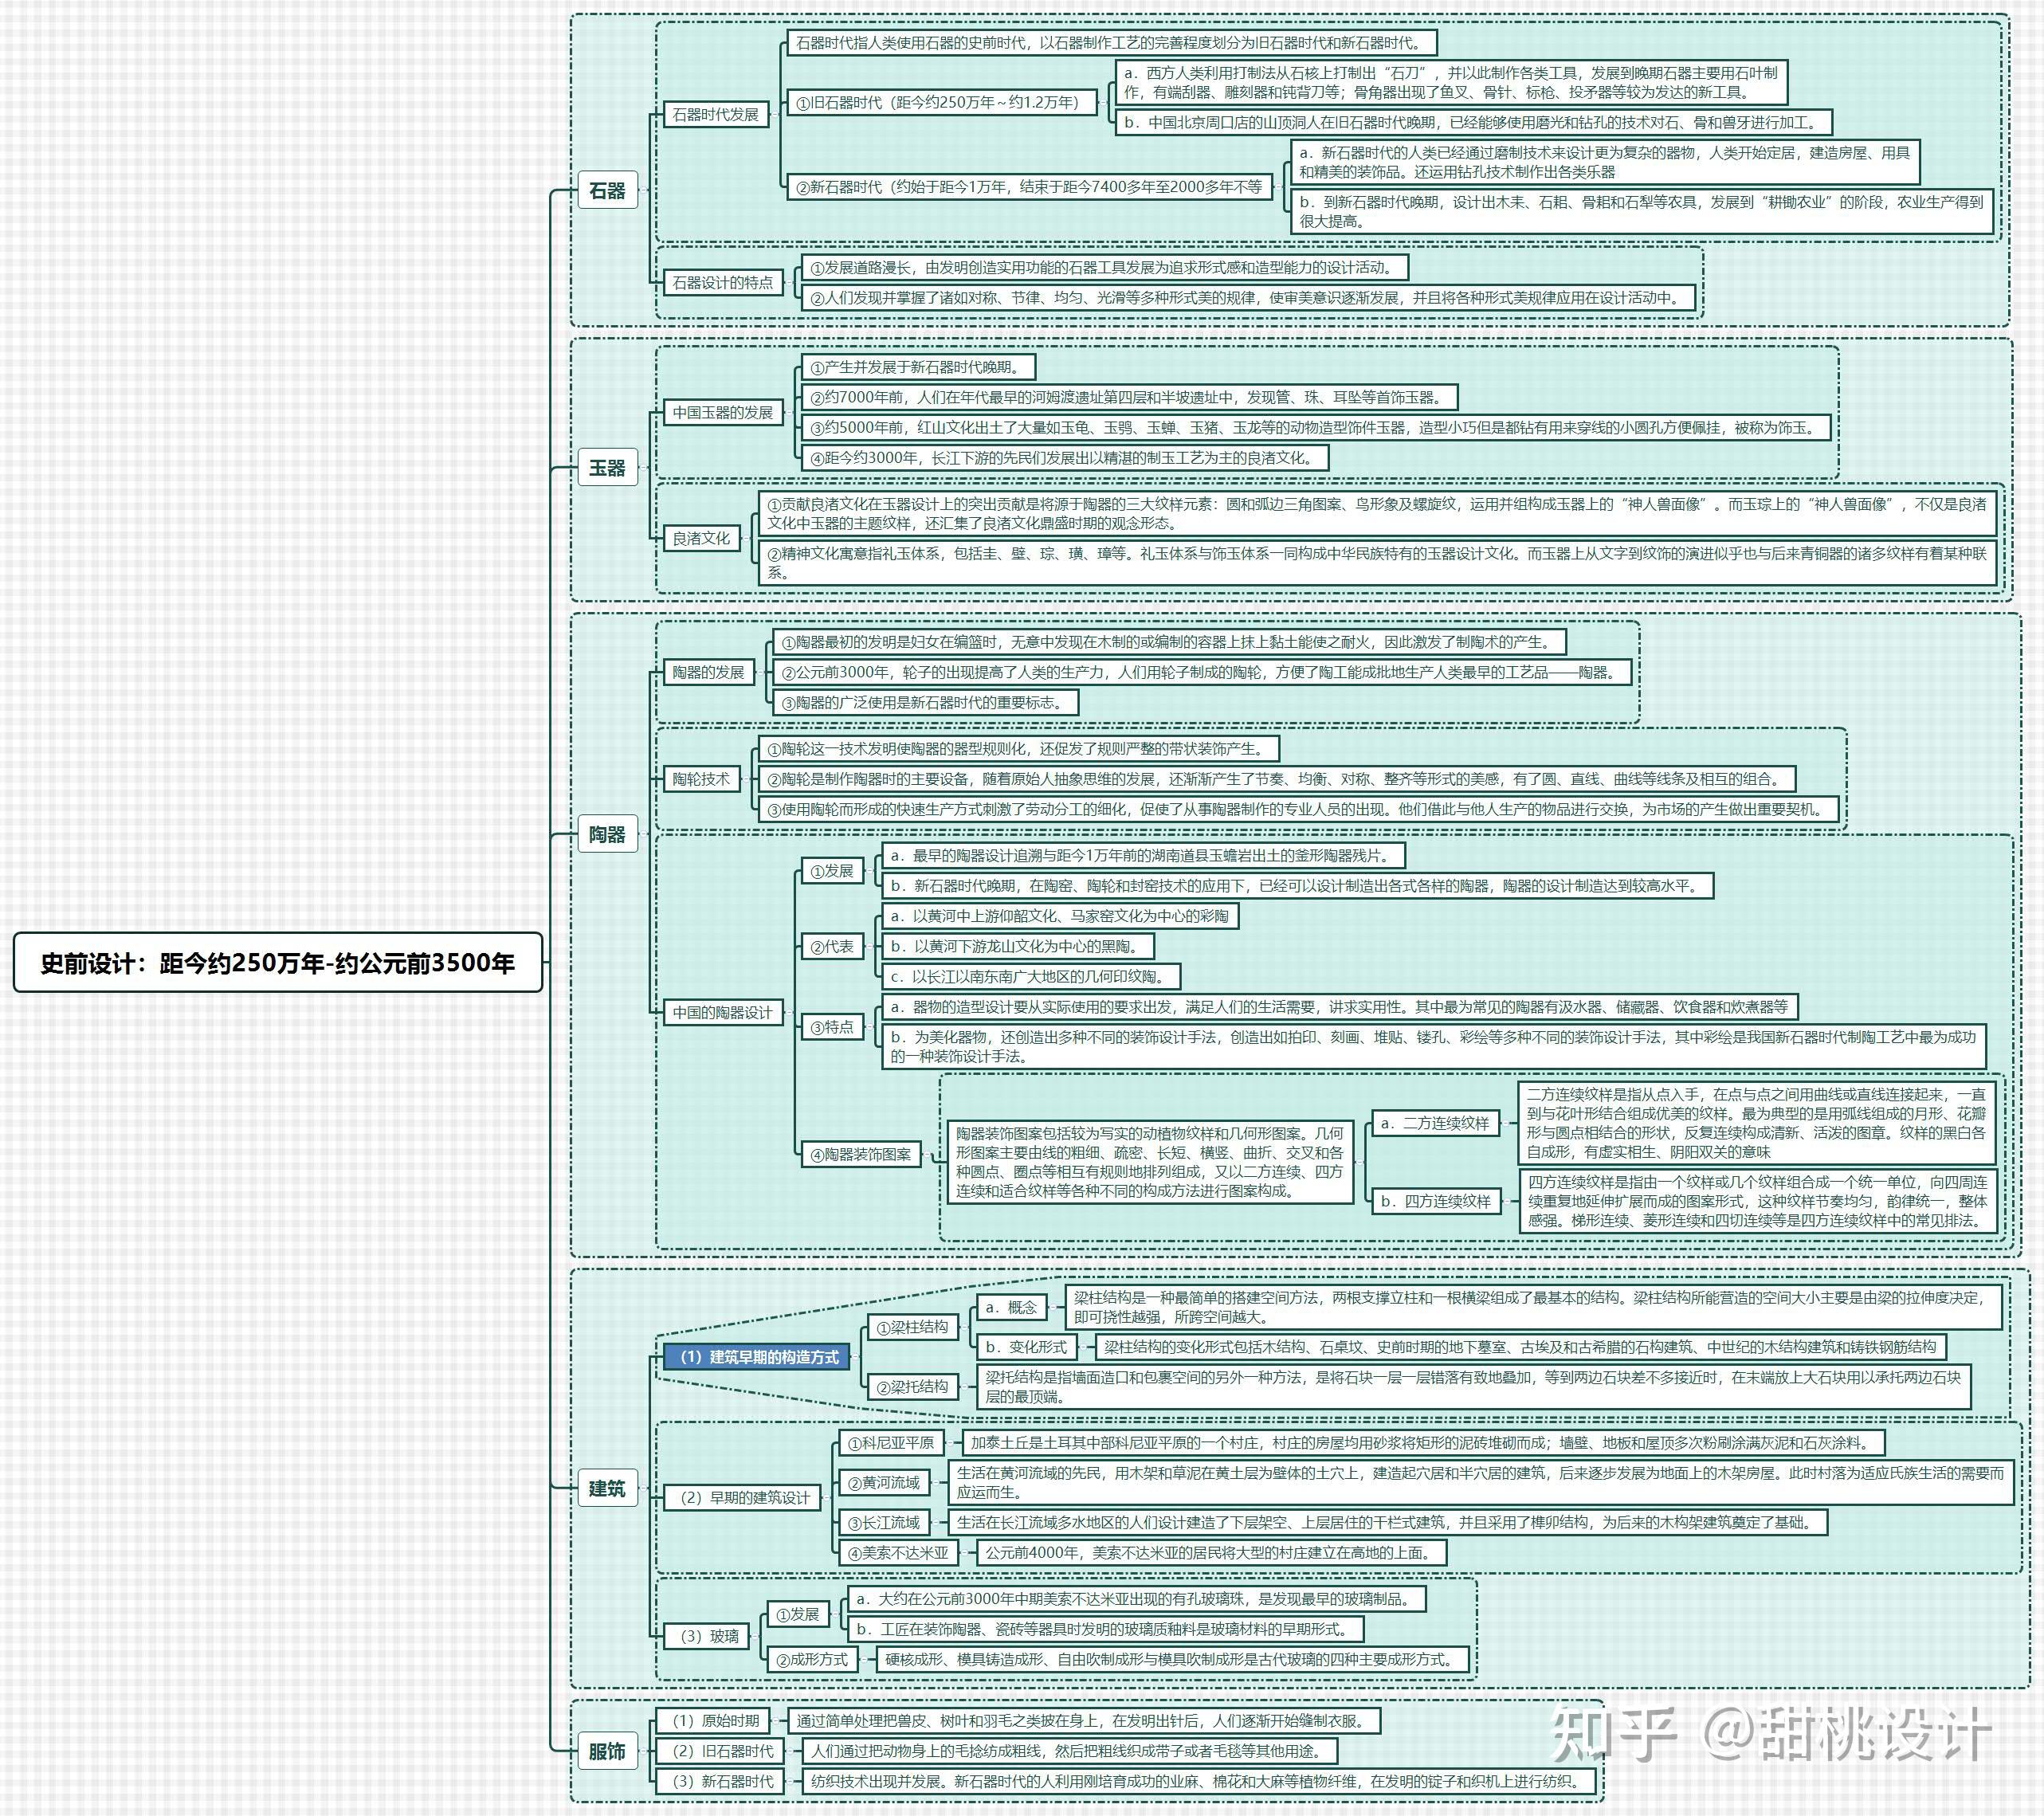Click note a. 以黄河中上游仰韶文化、马家窑文化
Viewport: 2044px width, 1816px height.
click(1060, 916)
